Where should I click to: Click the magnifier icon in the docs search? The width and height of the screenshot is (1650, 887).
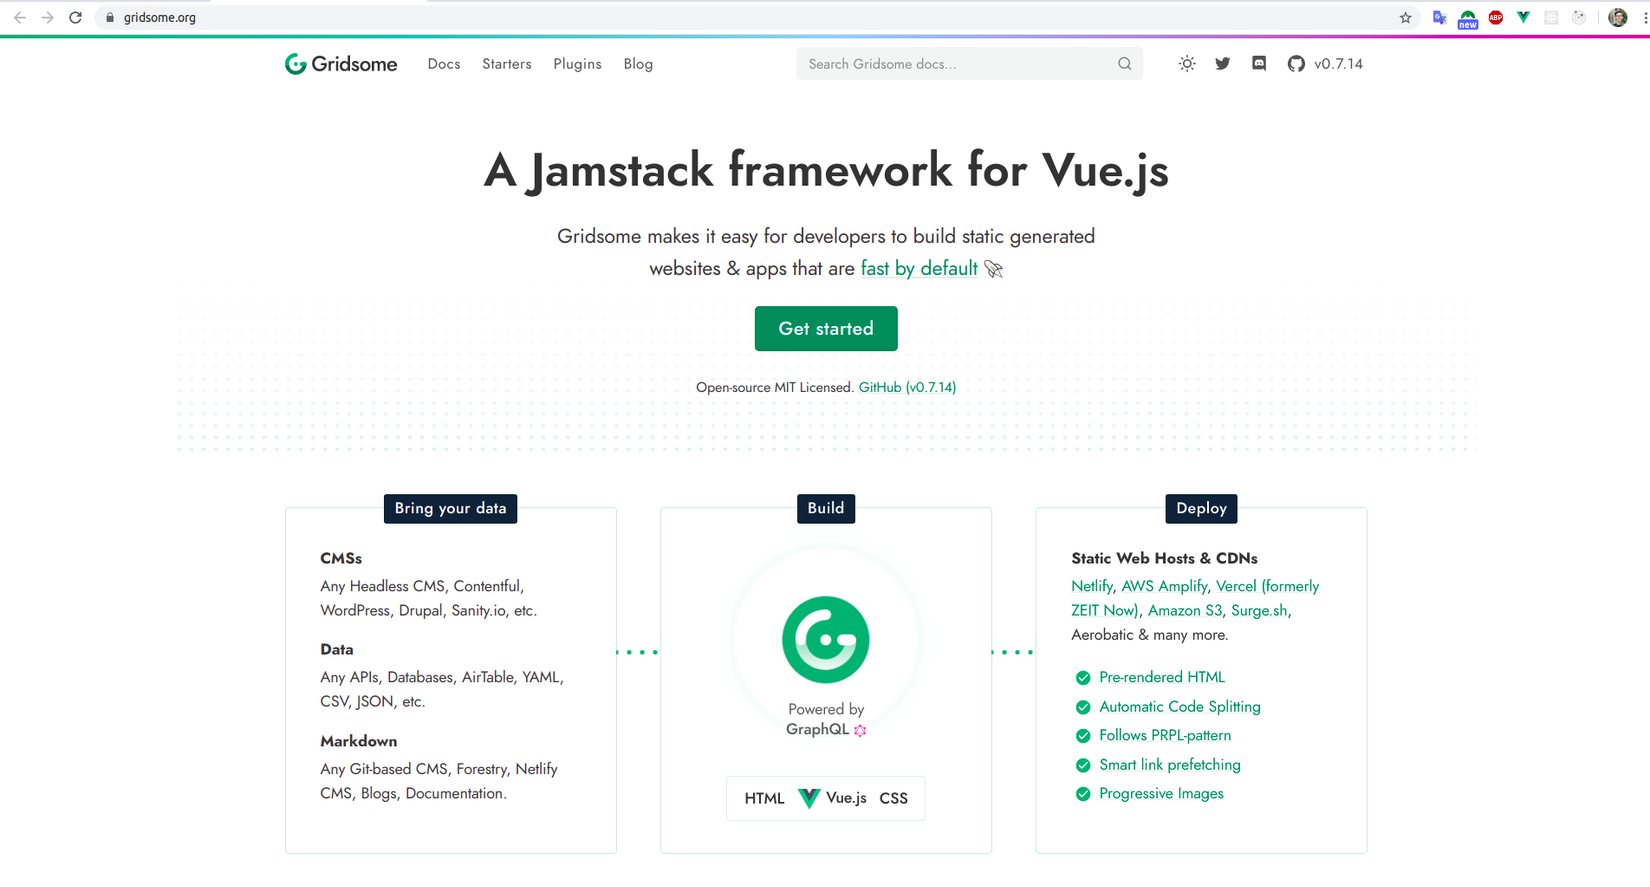[x=1124, y=64]
